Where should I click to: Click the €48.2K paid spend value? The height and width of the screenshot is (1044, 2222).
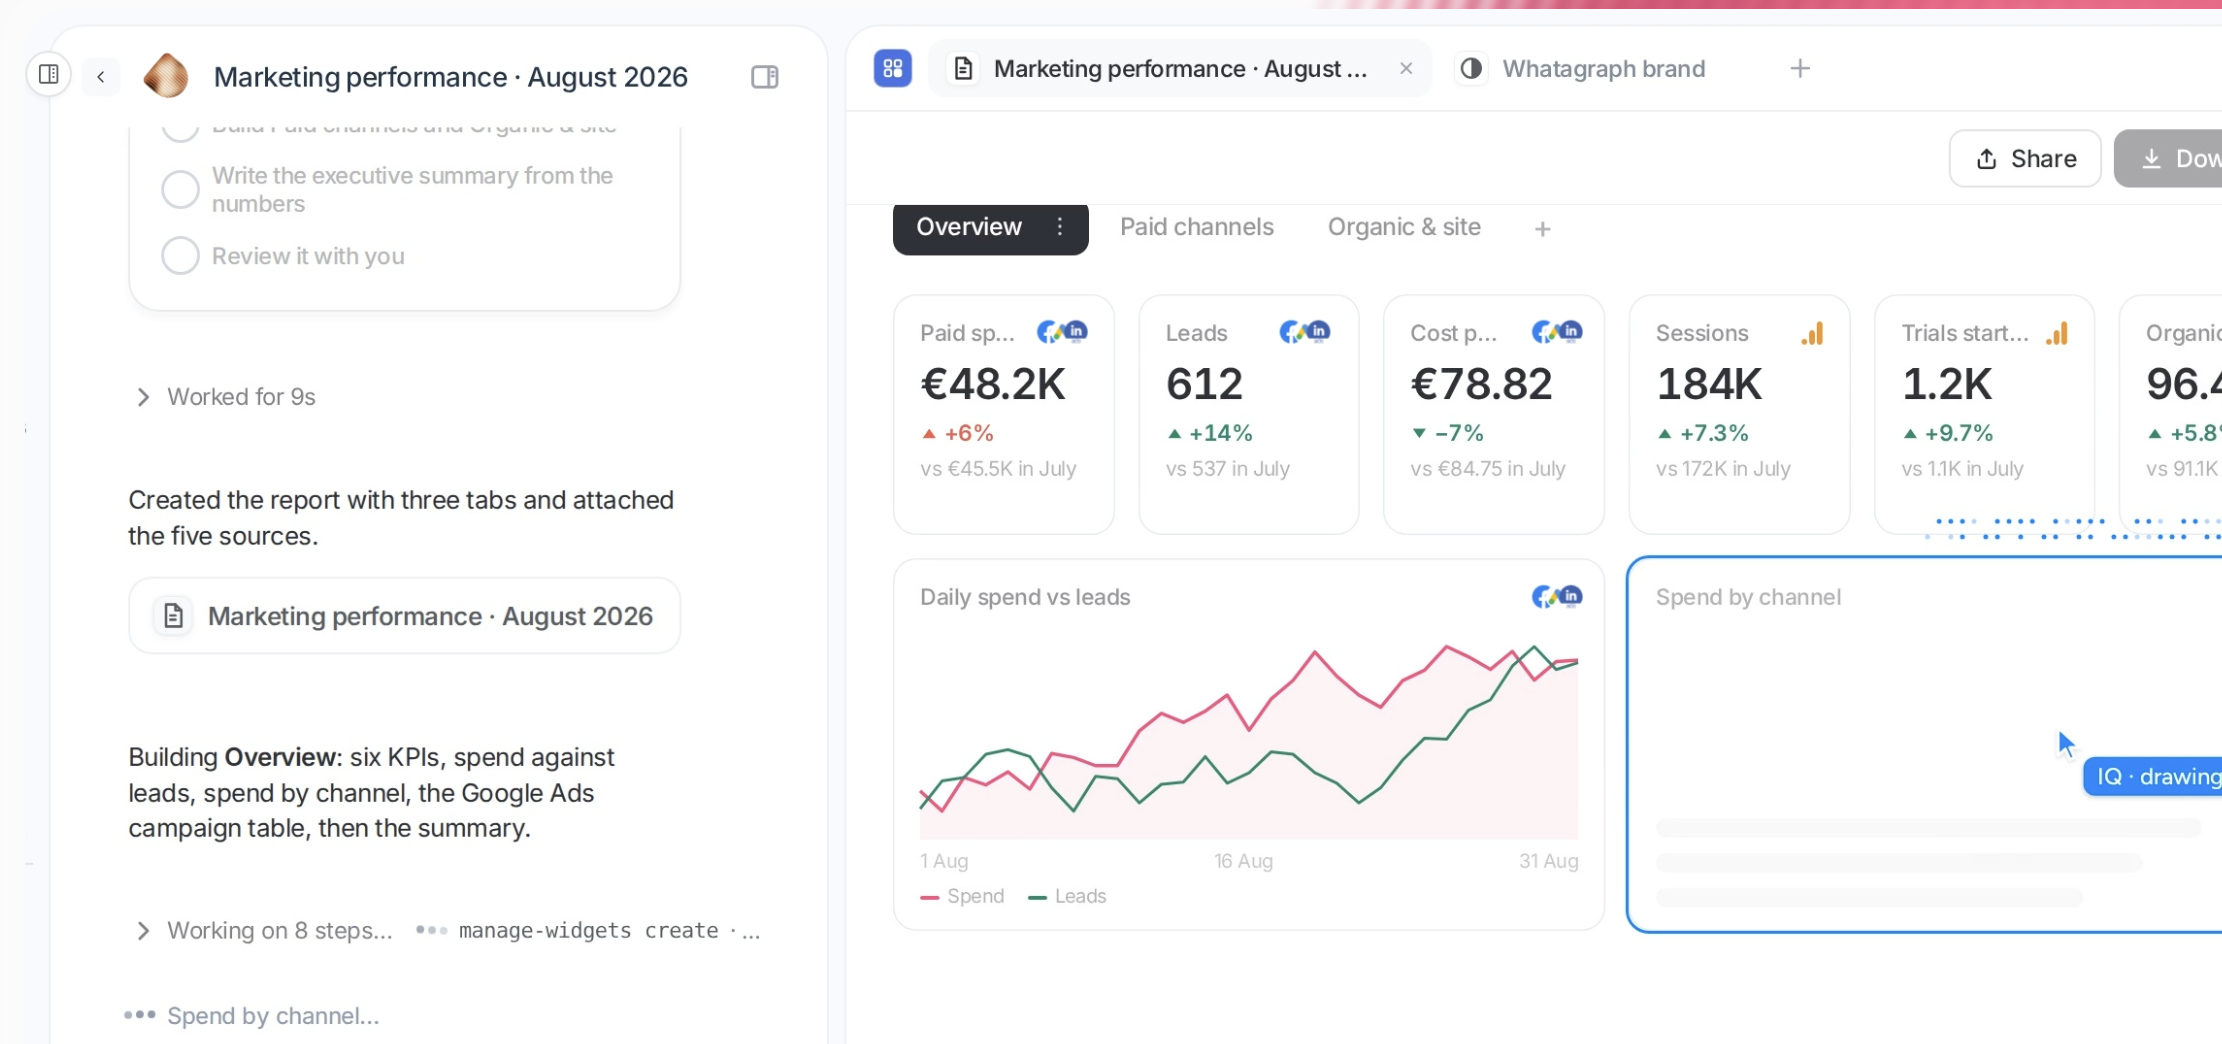coord(993,384)
